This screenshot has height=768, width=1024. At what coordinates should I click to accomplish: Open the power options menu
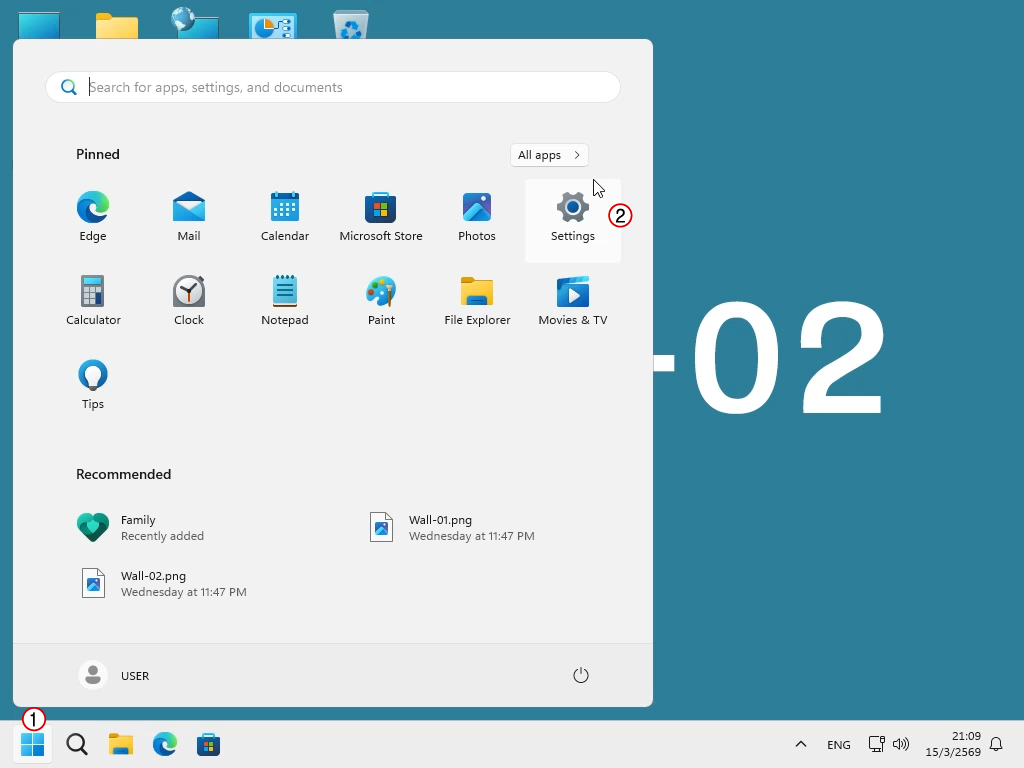coord(581,675)
